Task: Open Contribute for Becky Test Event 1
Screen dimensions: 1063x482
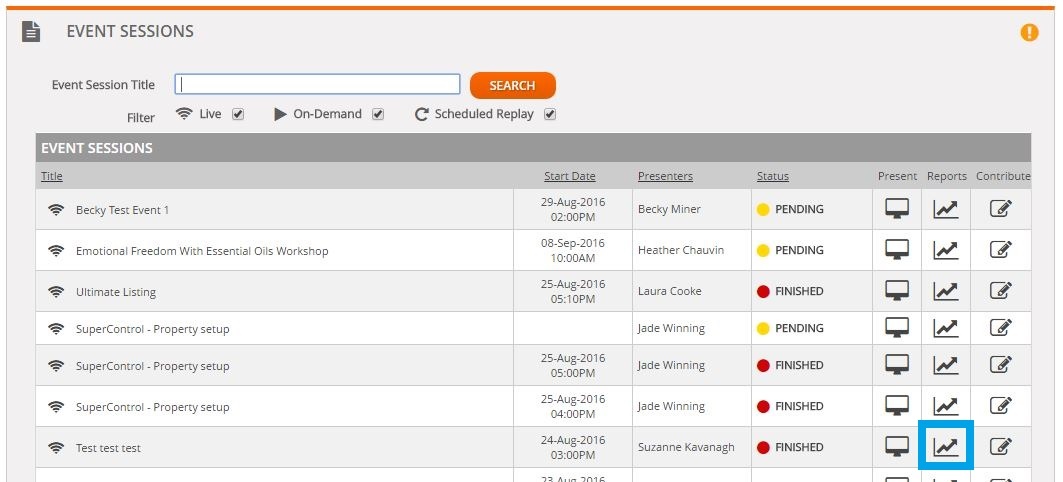Action: tap(1001, 209)
